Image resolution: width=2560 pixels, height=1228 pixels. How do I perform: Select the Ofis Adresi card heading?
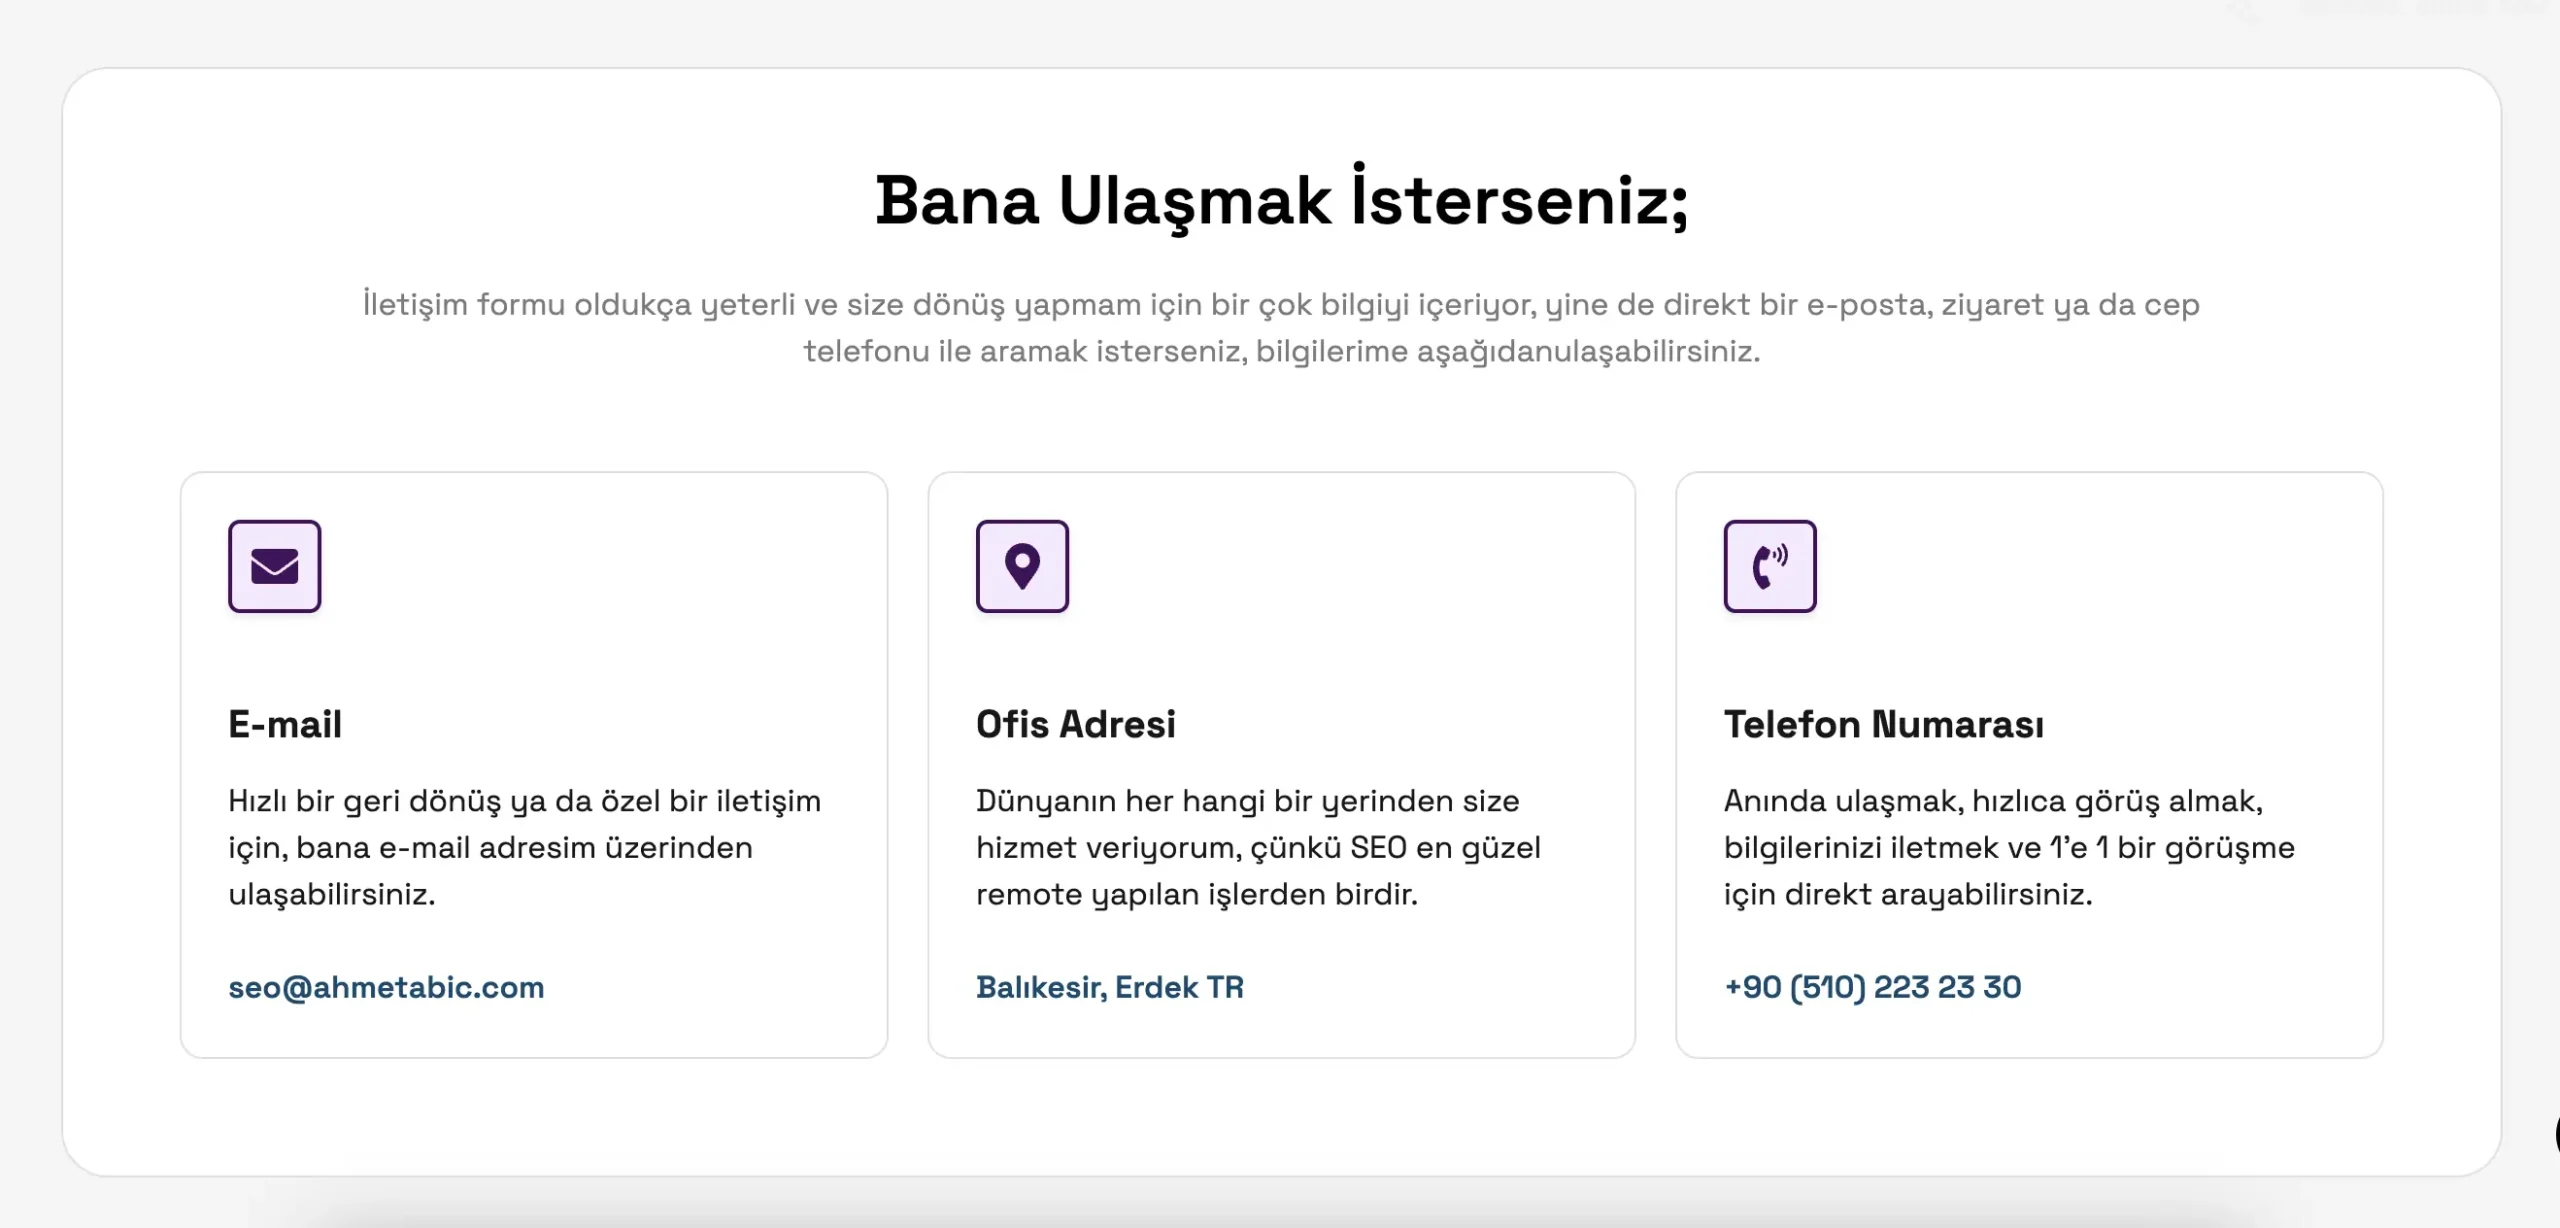pyautogui.click(x=1076, y=724)
